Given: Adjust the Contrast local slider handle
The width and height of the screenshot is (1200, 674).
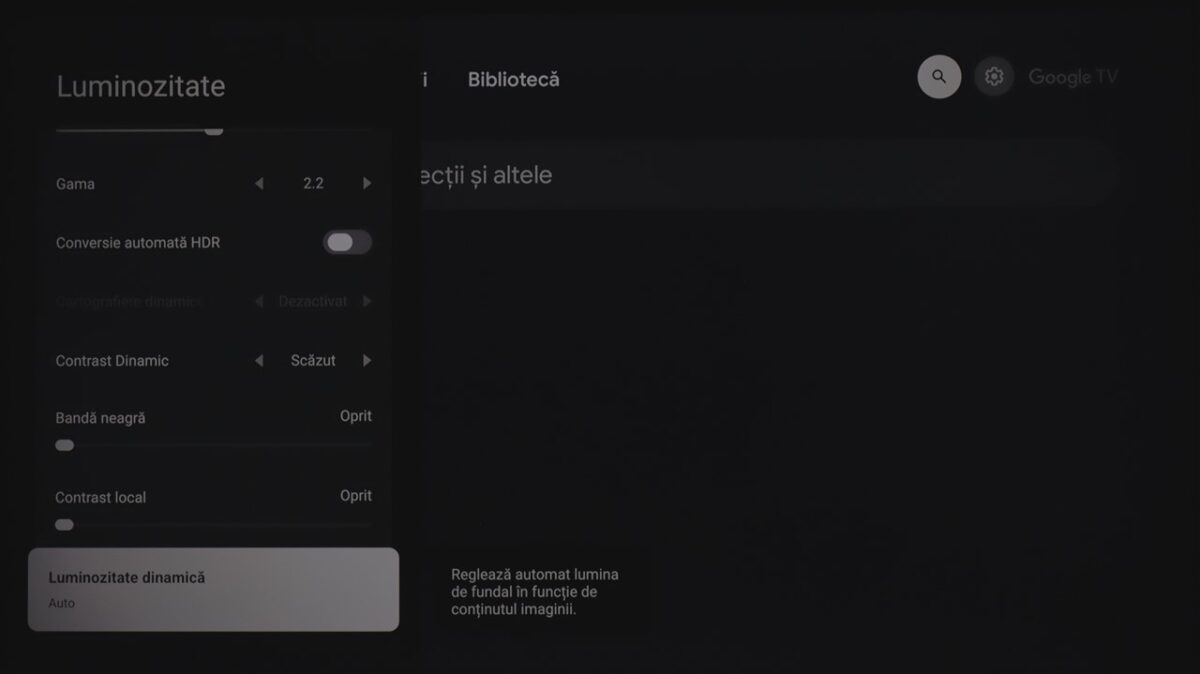Looking at the screenshot, I should tap(65, 524).
